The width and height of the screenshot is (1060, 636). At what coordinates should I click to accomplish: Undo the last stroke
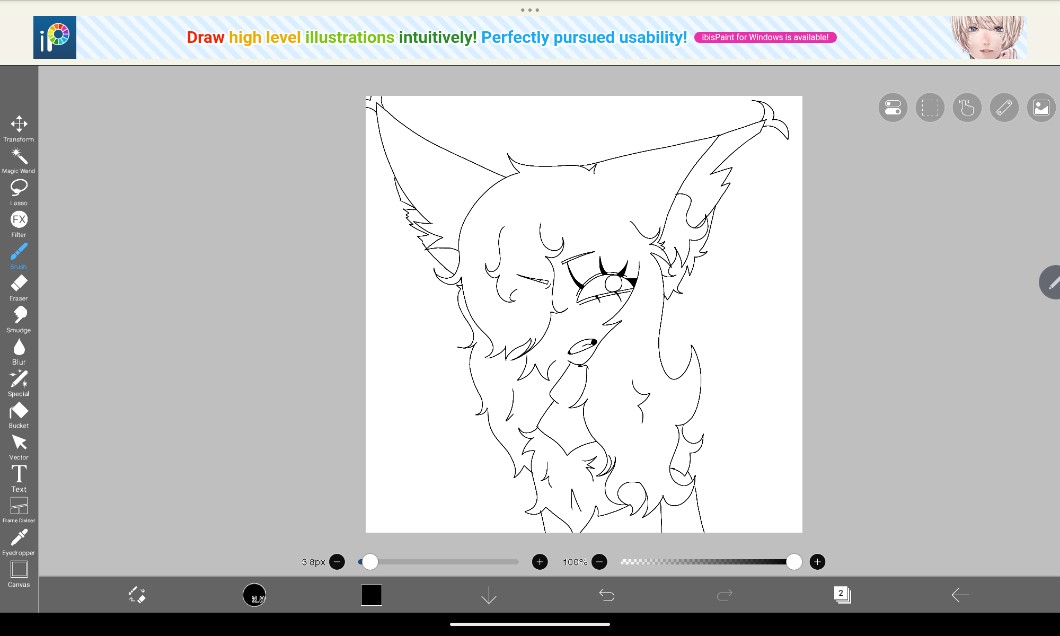(x=606, y=595)
